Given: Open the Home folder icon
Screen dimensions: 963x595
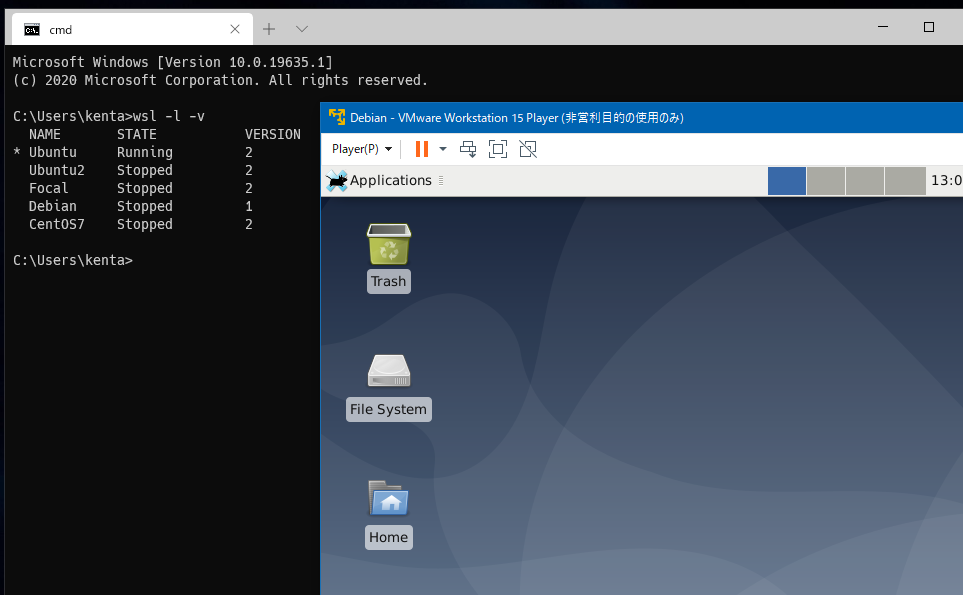Looking at the screenshot, I should [389, 498].
